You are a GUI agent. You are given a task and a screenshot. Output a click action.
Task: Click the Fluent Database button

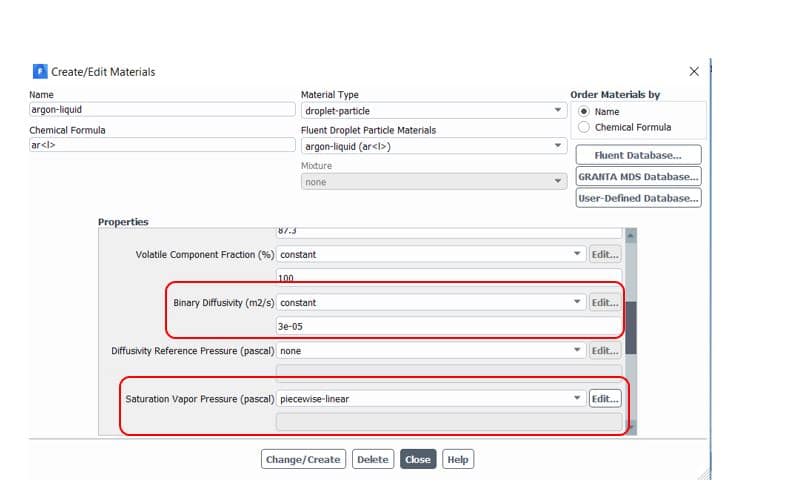point(638,155)
